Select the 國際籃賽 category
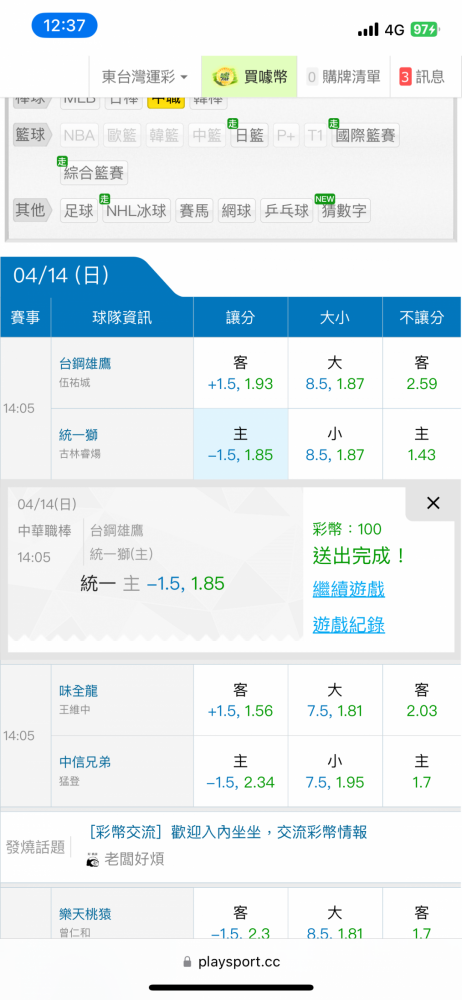This screenshot has width=462, height=1000. point(366,135)
